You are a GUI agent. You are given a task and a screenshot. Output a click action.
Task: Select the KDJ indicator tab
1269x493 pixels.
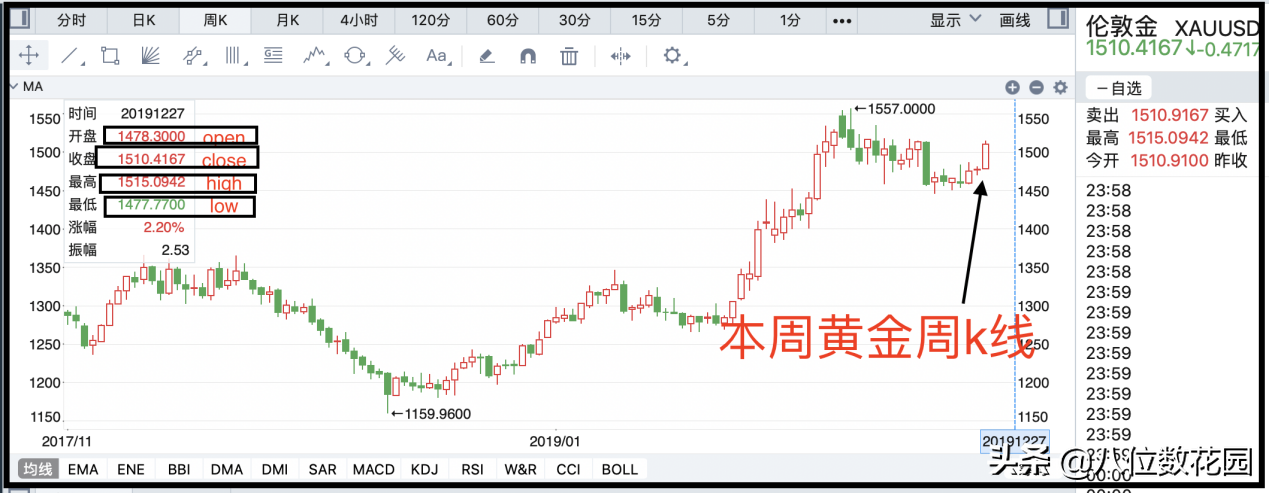coord(427,468)
